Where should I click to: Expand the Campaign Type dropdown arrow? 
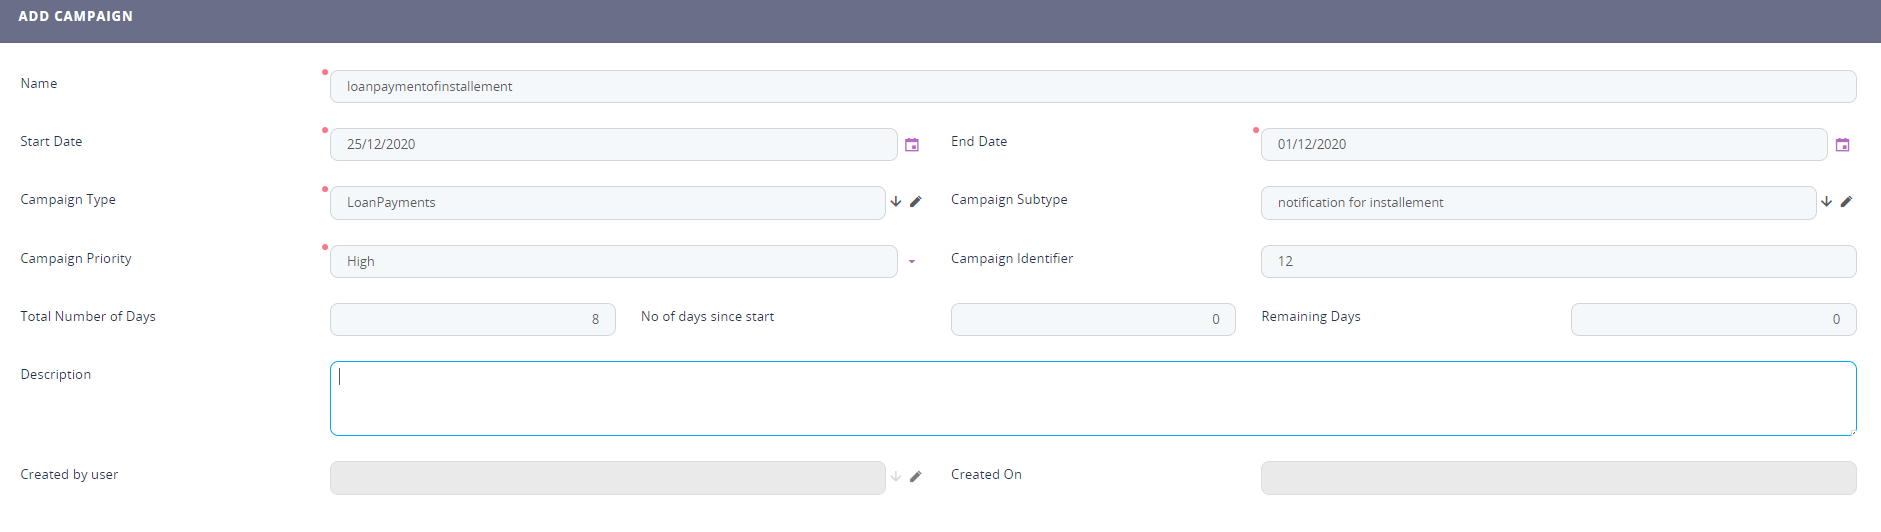tap(896, 202)
